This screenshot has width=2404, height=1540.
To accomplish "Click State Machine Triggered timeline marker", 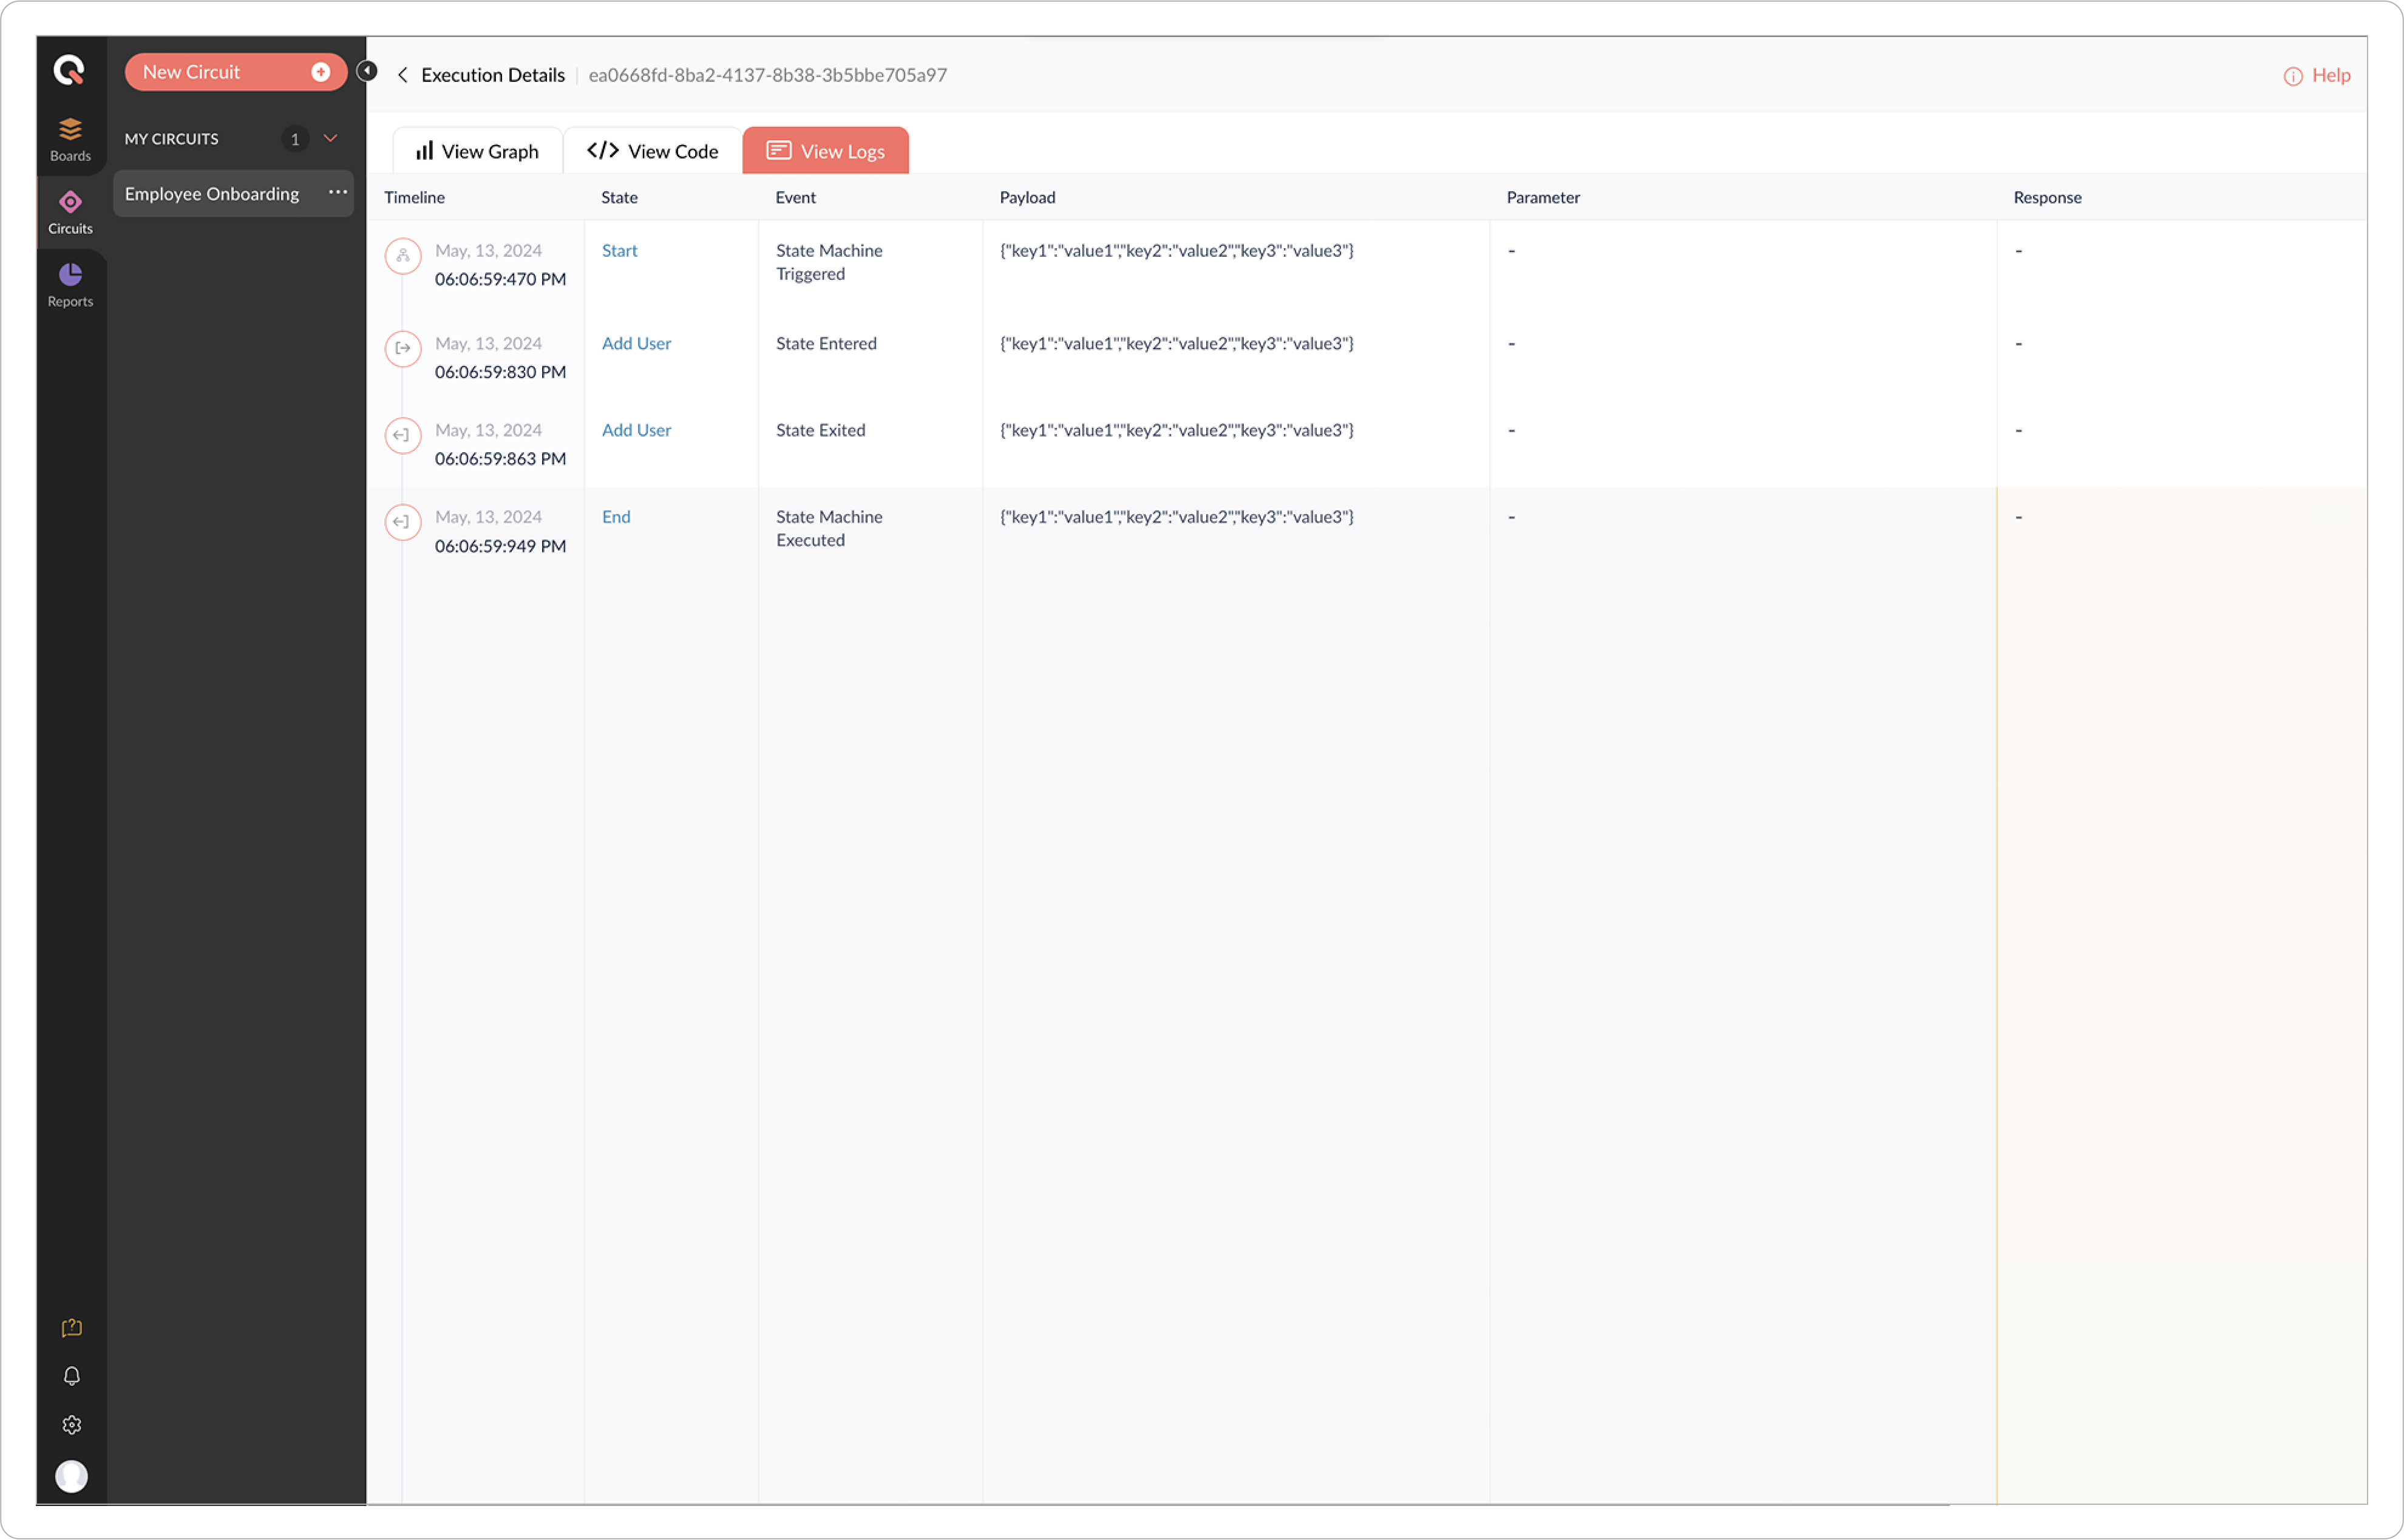I will click(x=403, y=256).
